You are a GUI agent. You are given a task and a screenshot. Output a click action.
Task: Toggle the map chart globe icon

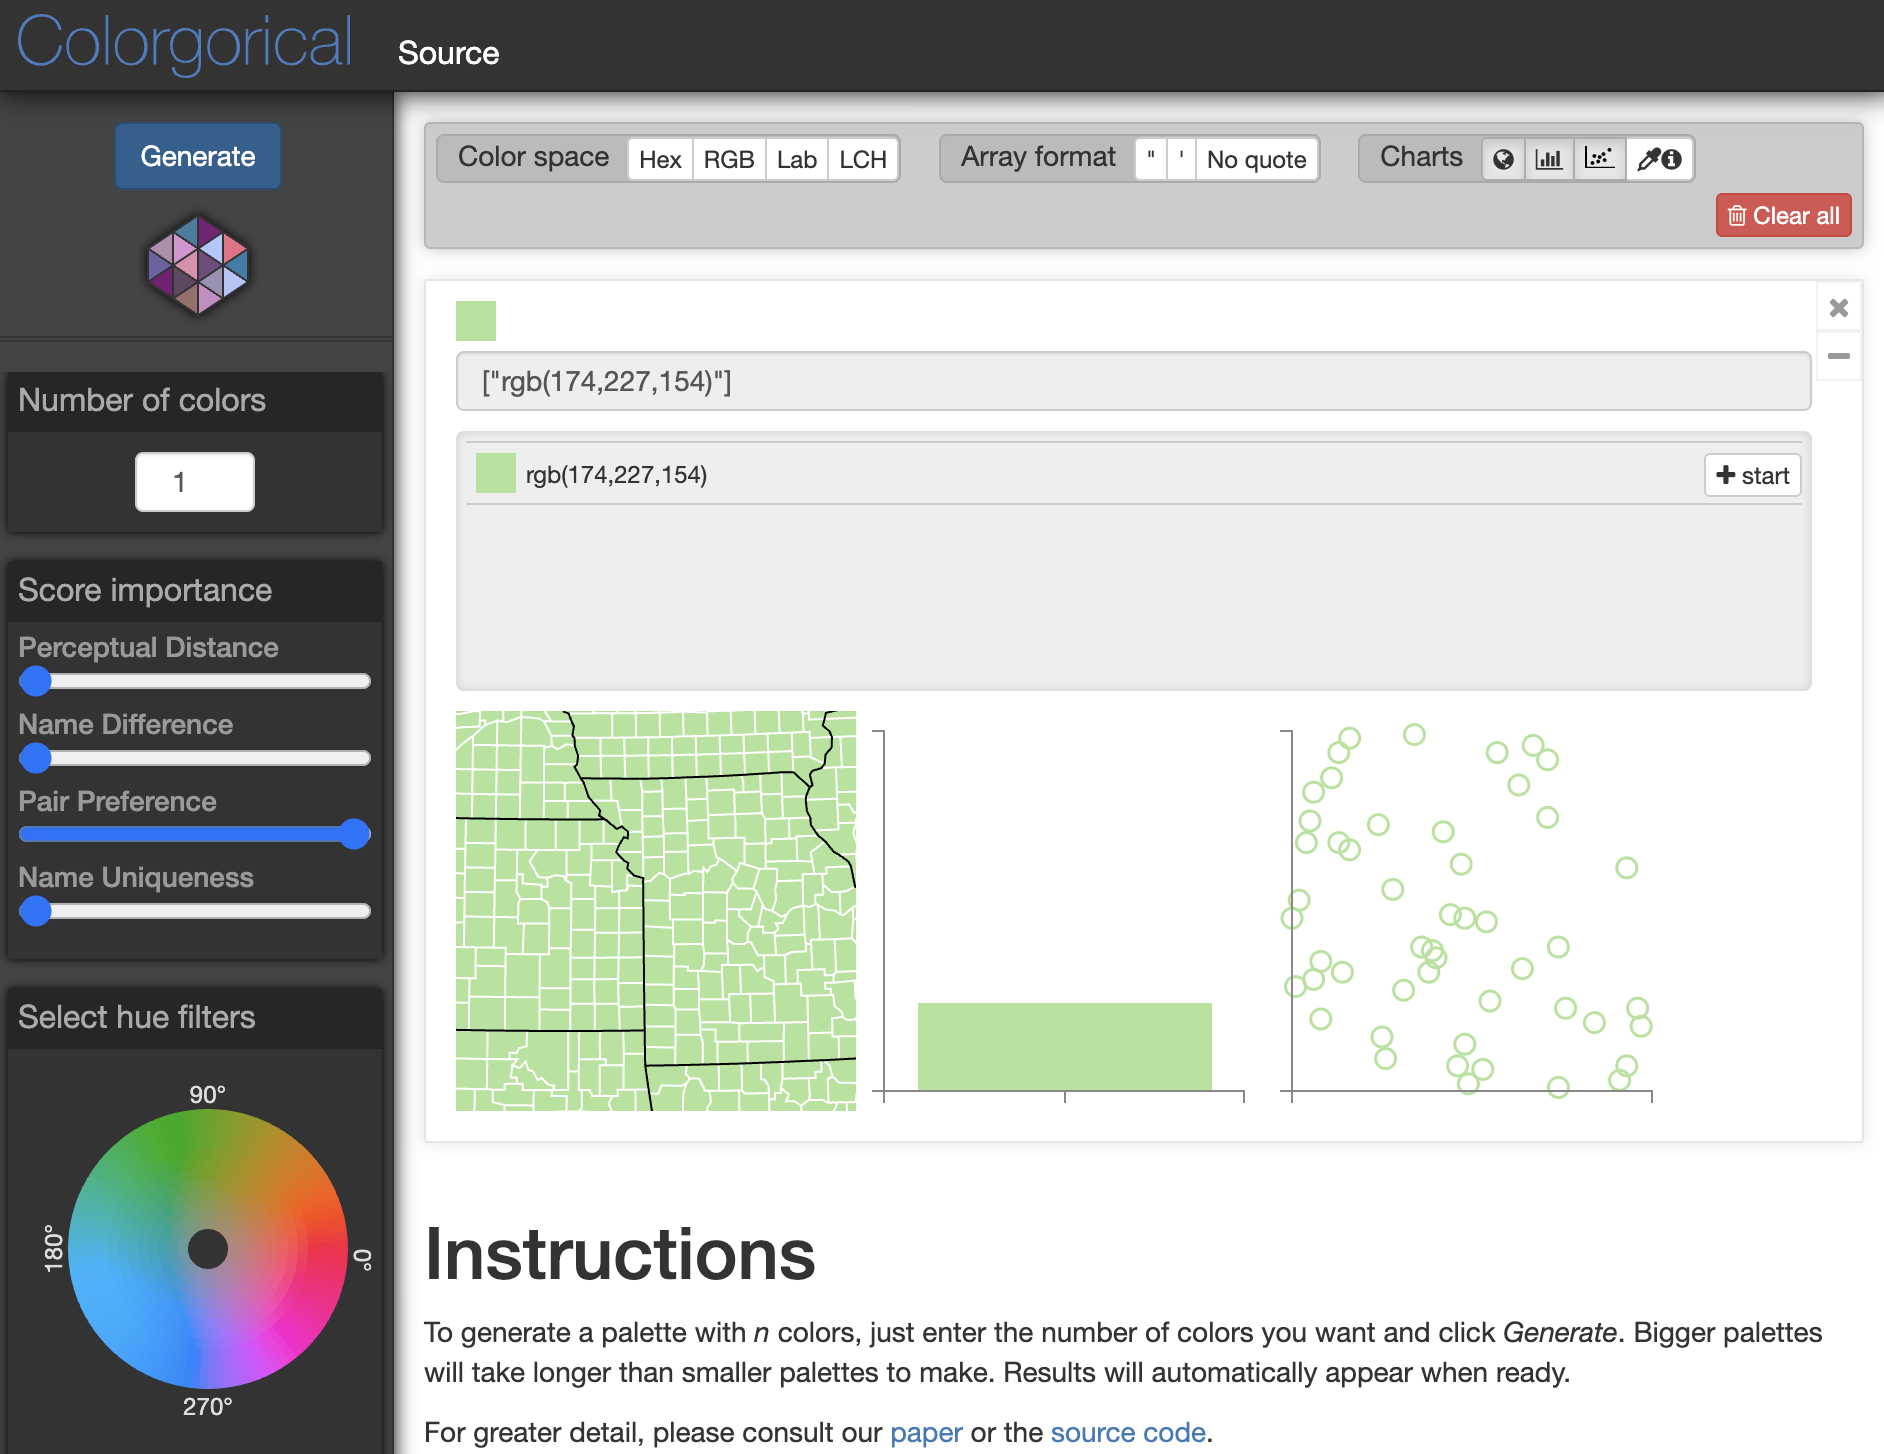(x=1503, y=159)
